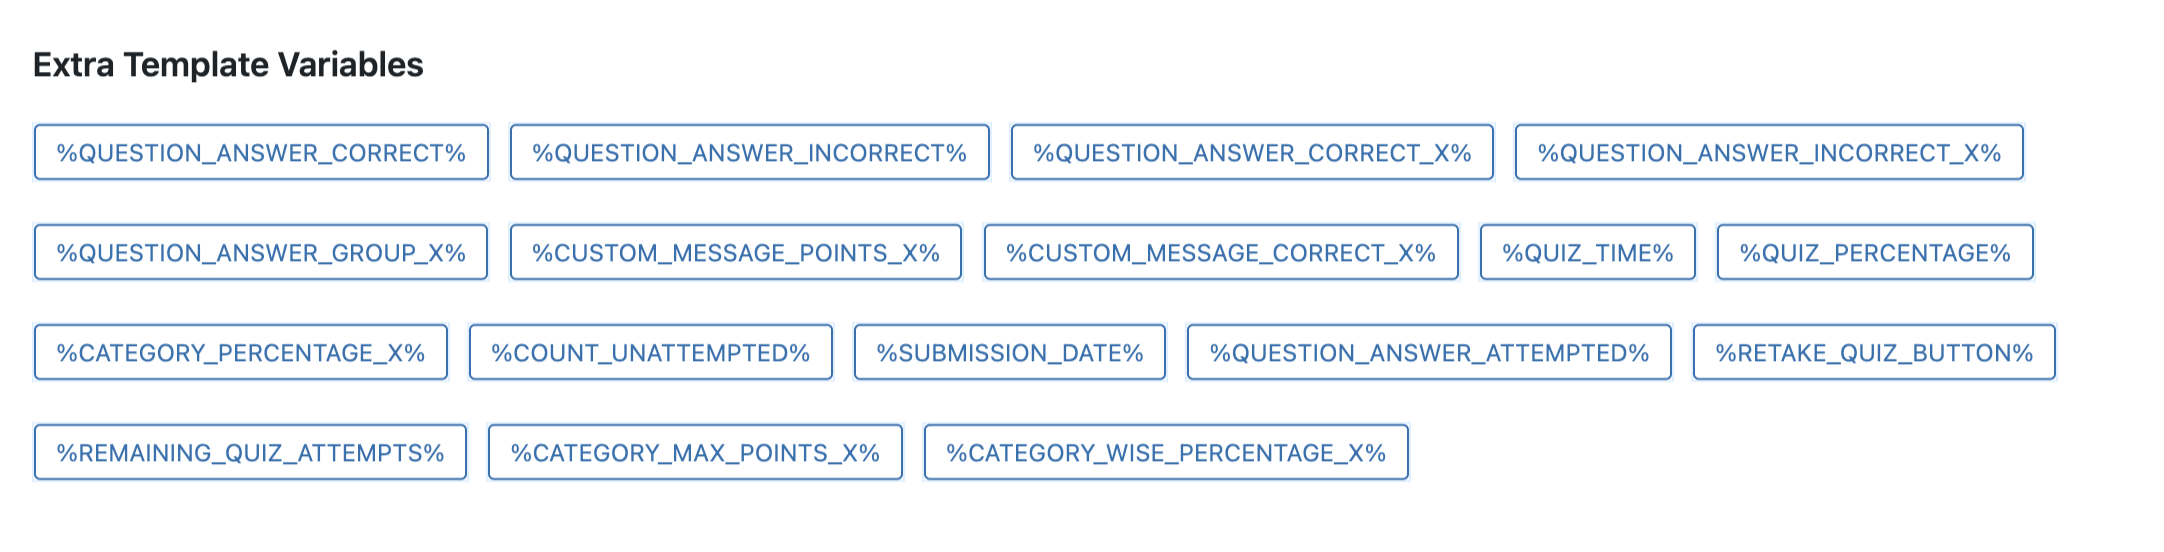Choose the %REMAINING_QUIZ_ATTEMPTS% variable
This screenshot has height=552, width=2164.
tap(250, 453)
